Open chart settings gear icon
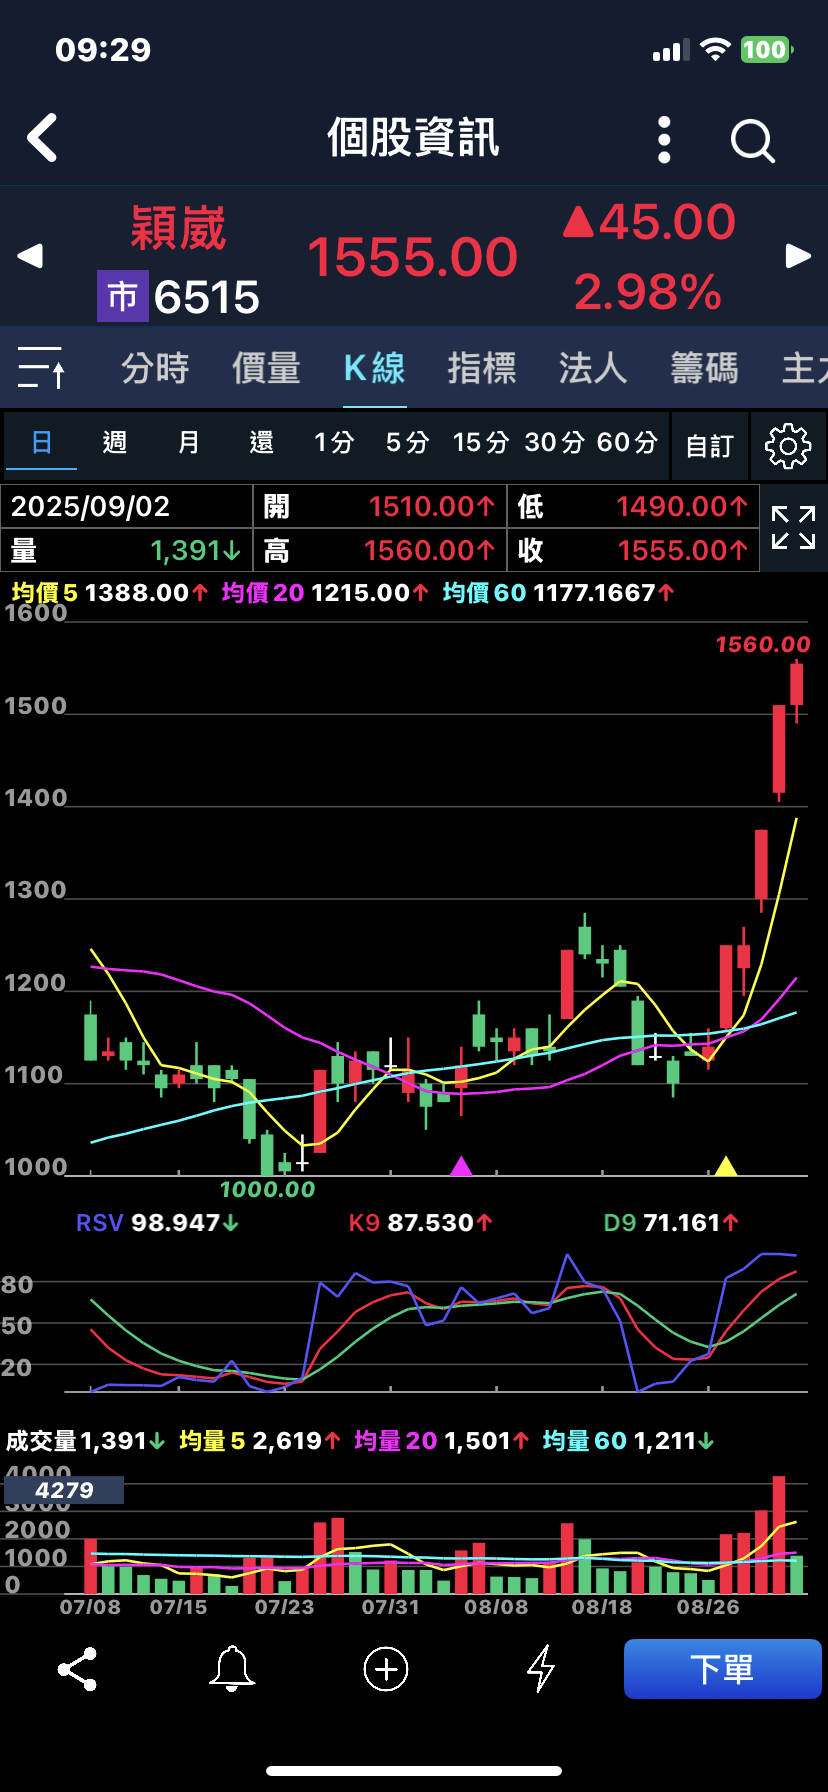This screenshot has height=1792, width=828. 788,445
